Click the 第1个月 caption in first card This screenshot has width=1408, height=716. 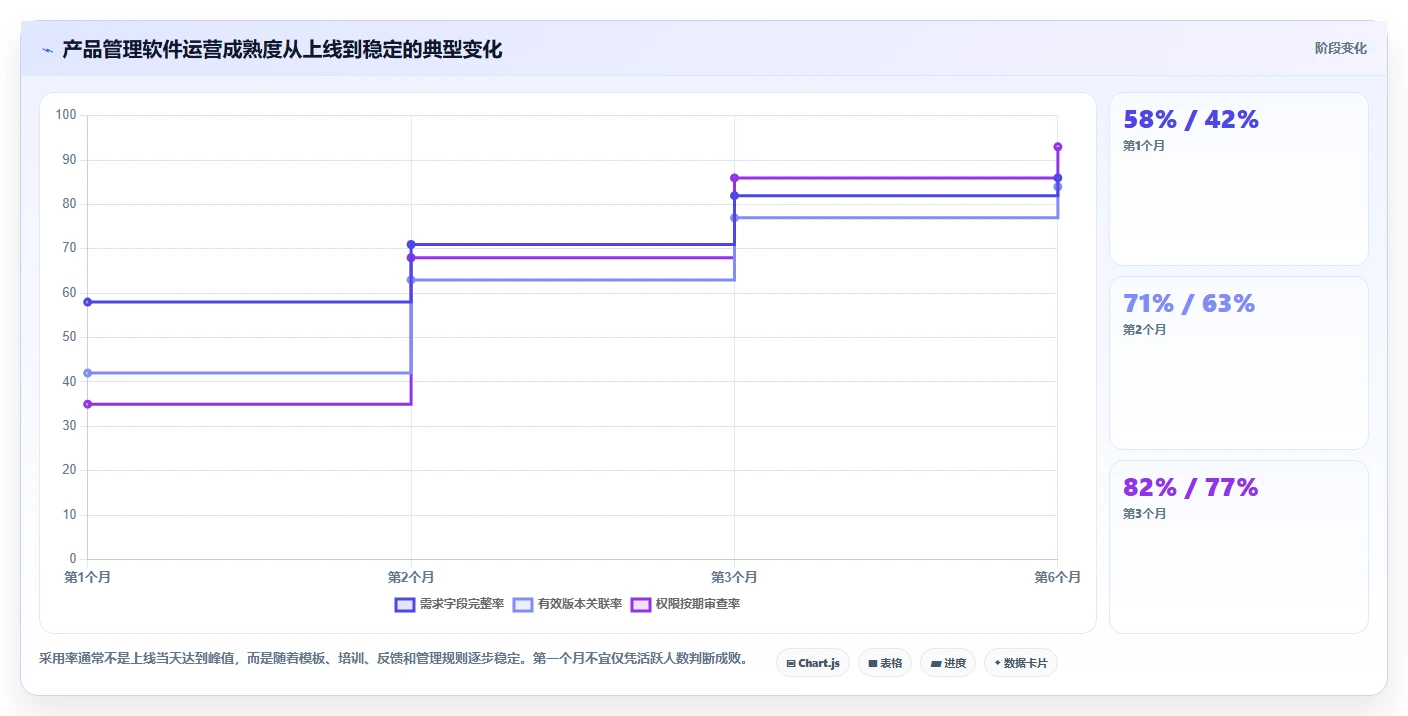[1144, 146]
